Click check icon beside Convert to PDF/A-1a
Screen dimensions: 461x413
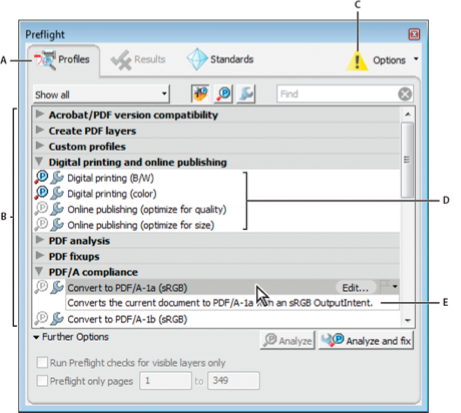coord(41,287)
